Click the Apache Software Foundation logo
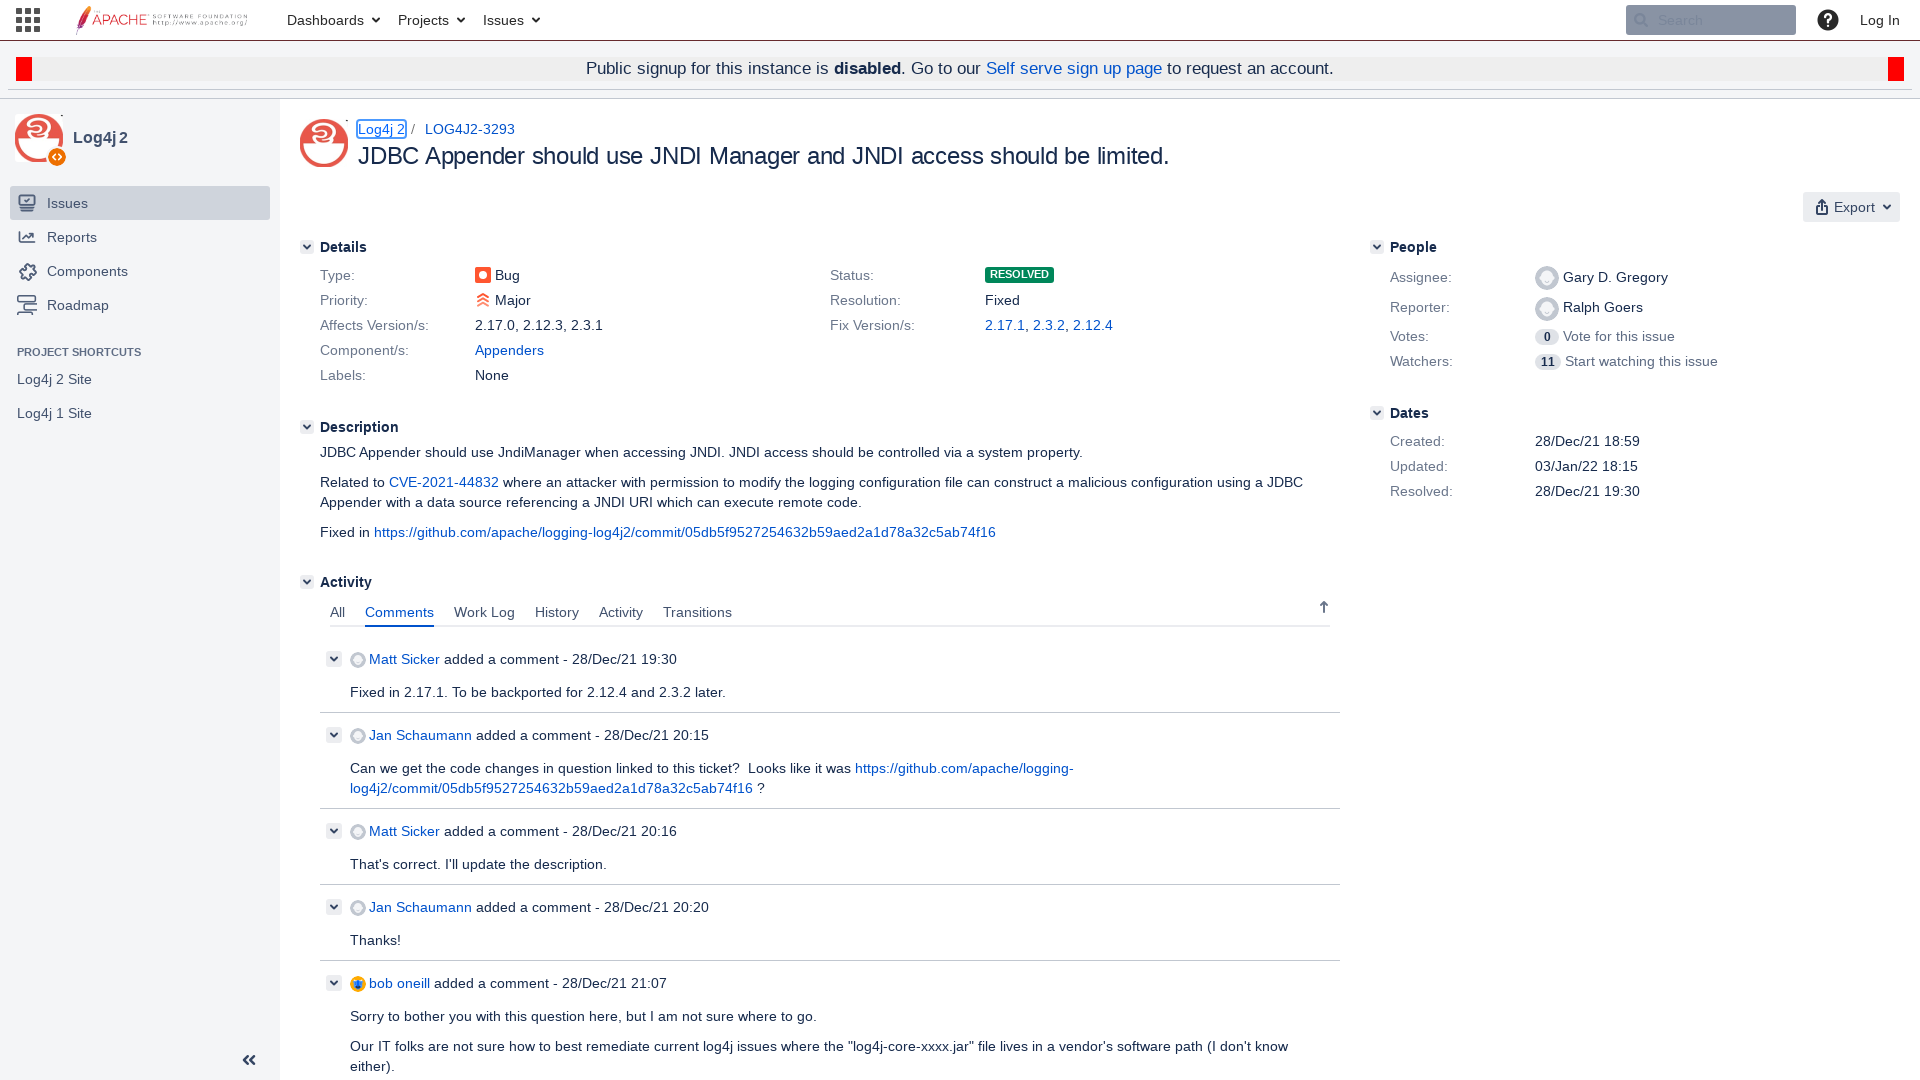 [161, 20]
